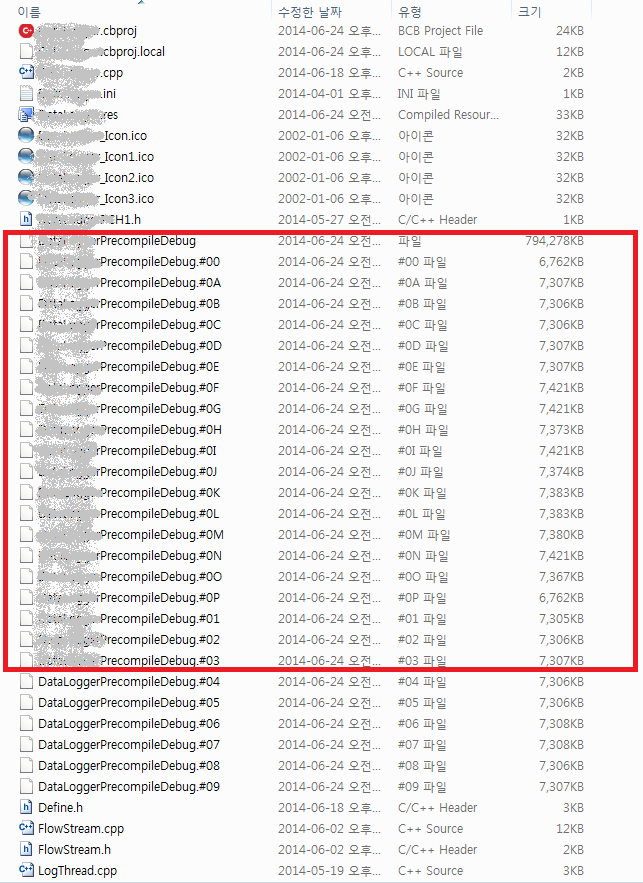This screenshot has width=643, height=883.
Task: Select the _Icon3.ico globe icon
Action: [26, 198]
